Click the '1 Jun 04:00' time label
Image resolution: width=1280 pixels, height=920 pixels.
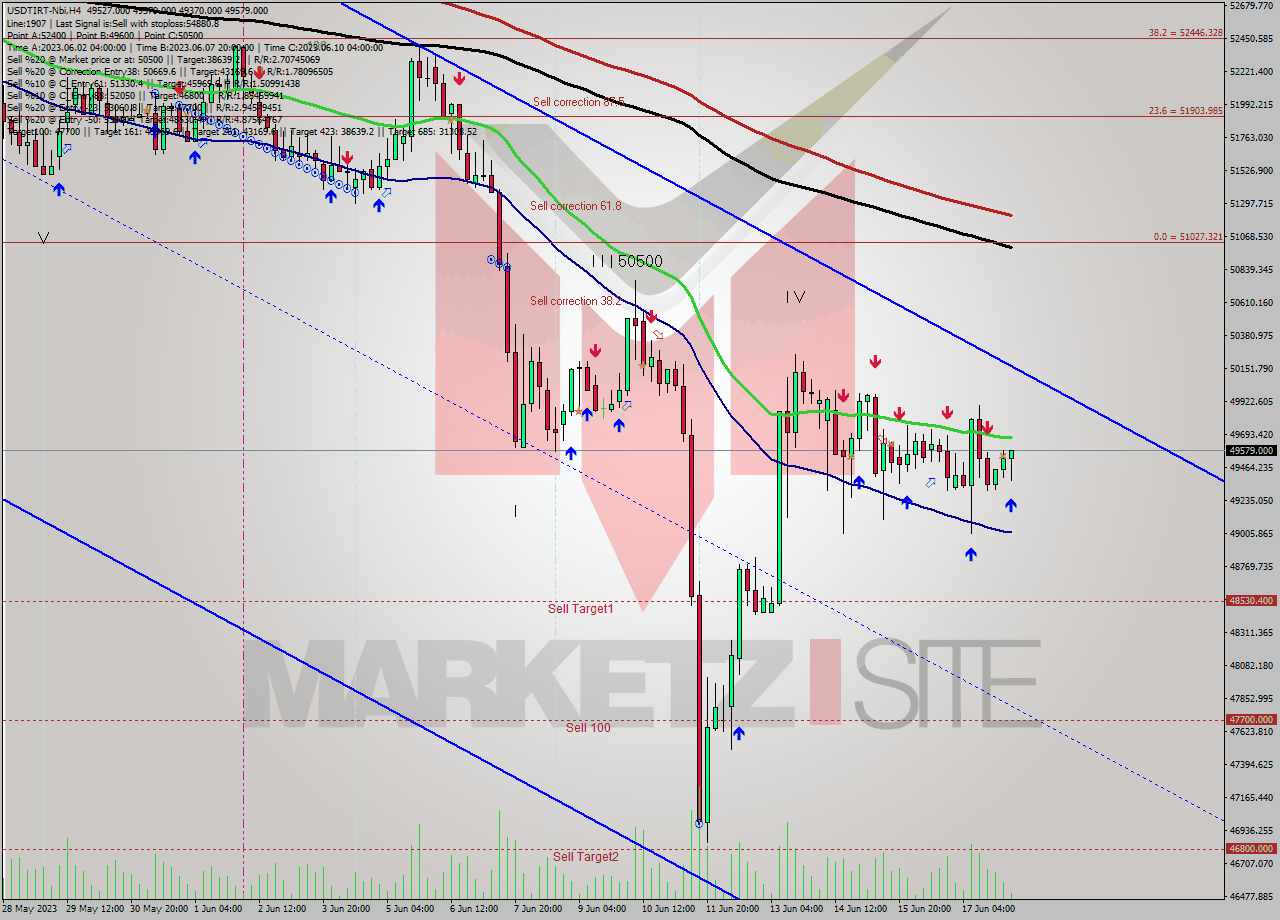[x=219, y=909]
